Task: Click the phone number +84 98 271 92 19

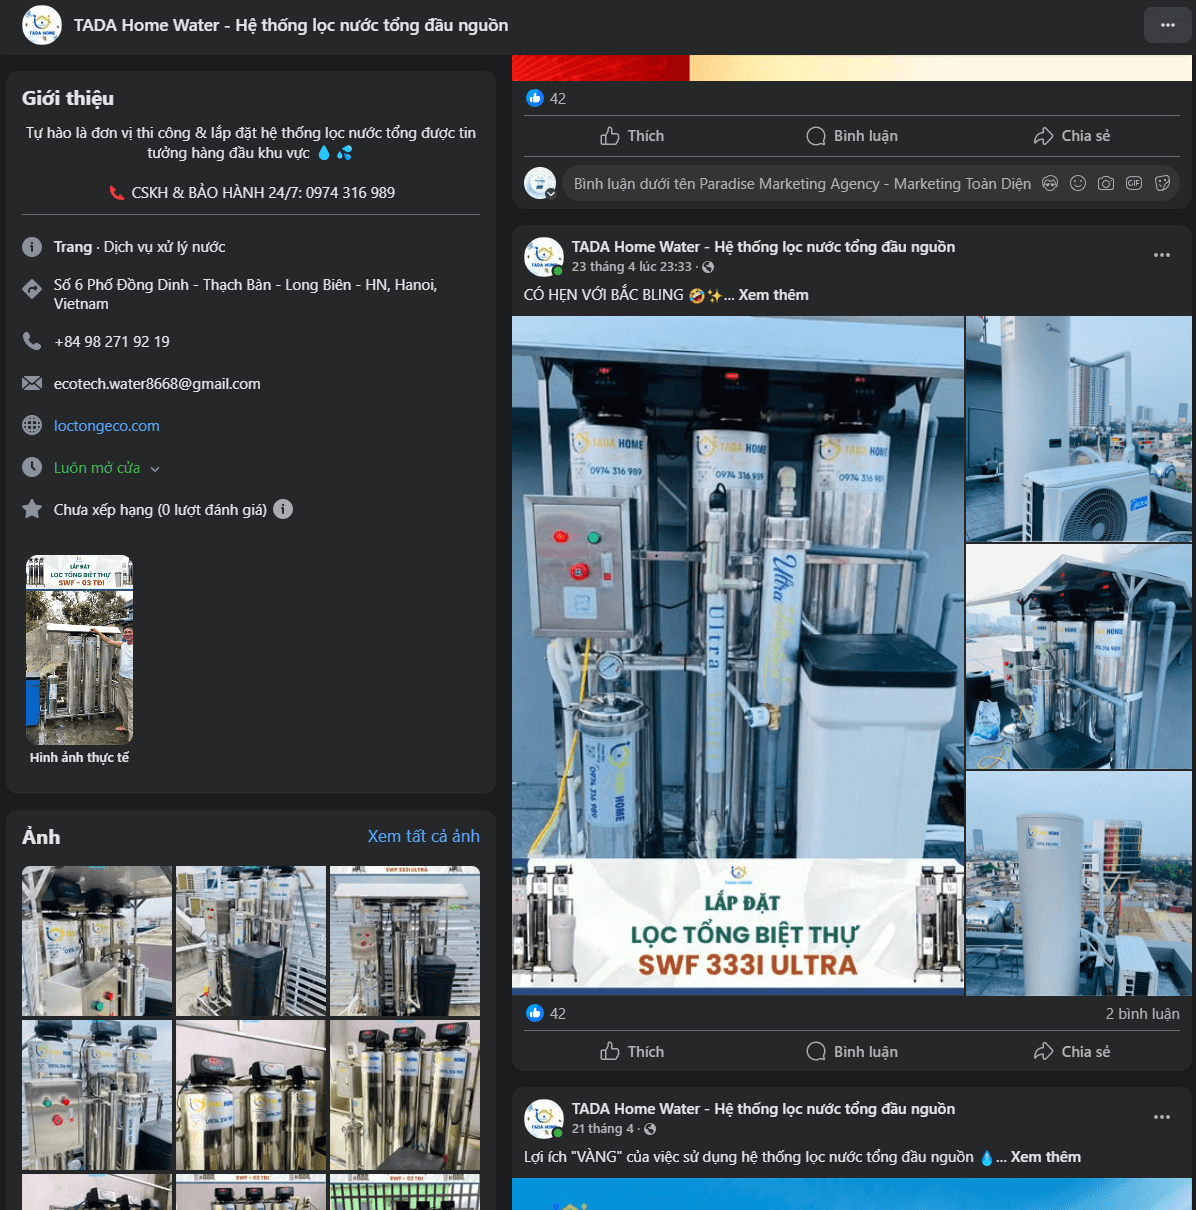Action: tap(112, 342)
